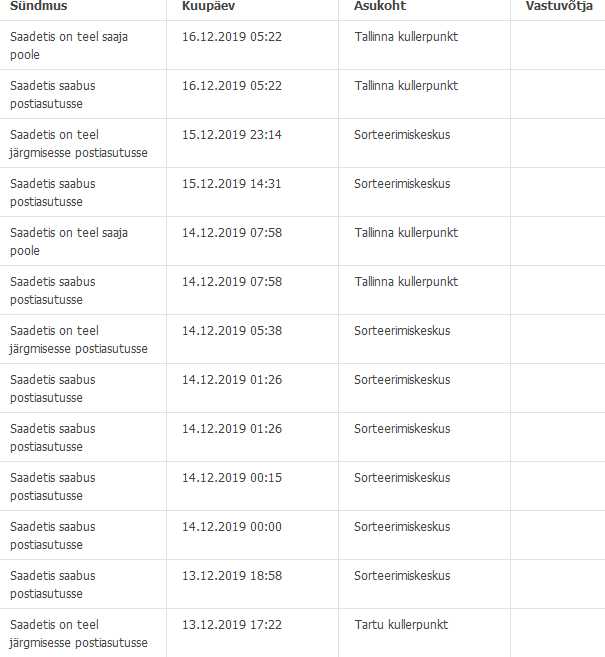The height and width of the screenshot is (657, 605).
Task: Click the 15.12.2019 14:31 date cell
Action: (x=232, y=184)
